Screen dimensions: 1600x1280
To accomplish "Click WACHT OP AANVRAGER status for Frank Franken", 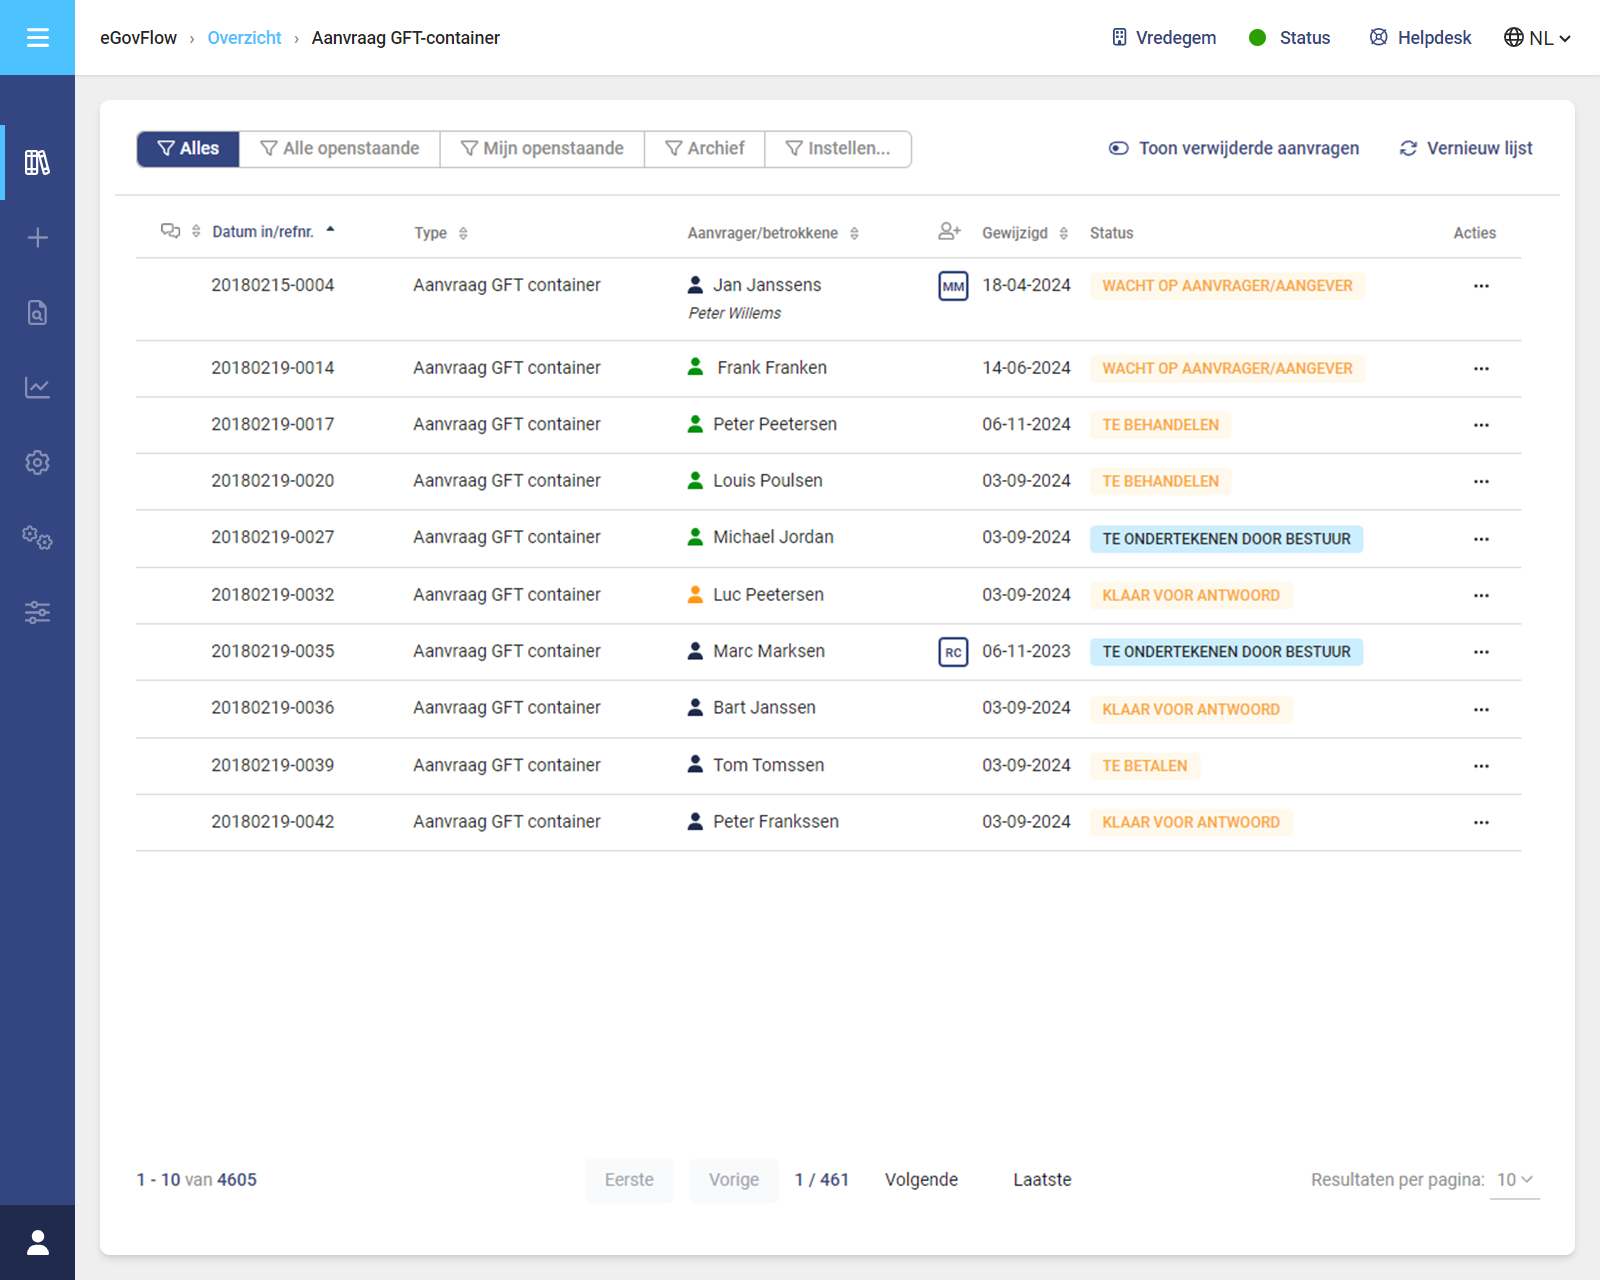I will pos(1227,369).
